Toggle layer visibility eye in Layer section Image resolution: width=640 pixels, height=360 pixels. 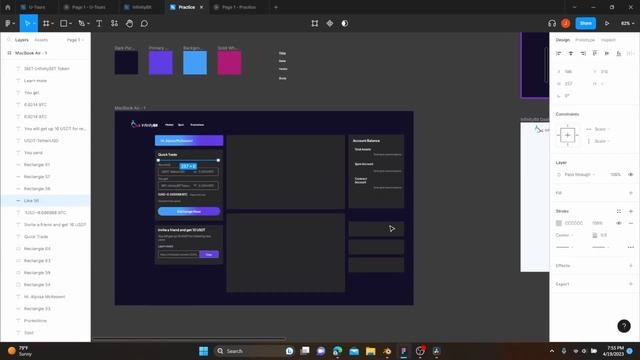click(x=631, y=175)
